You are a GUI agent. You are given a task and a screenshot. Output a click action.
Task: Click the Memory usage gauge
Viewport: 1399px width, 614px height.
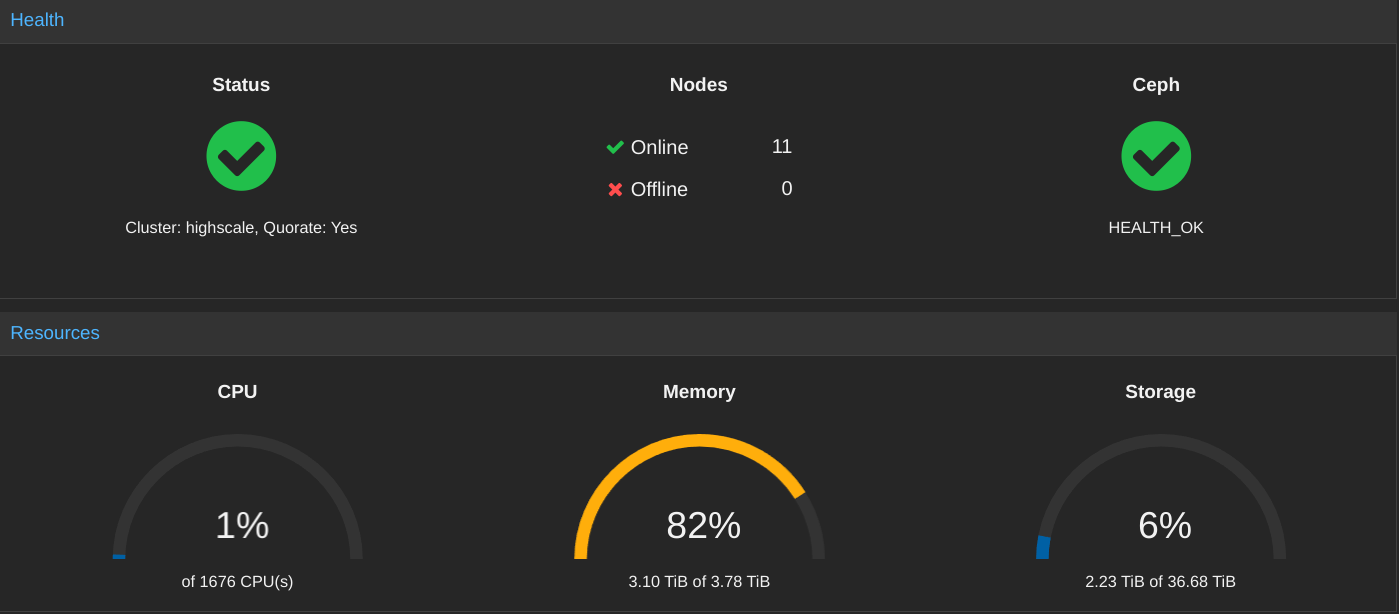(x=699, y=510)
